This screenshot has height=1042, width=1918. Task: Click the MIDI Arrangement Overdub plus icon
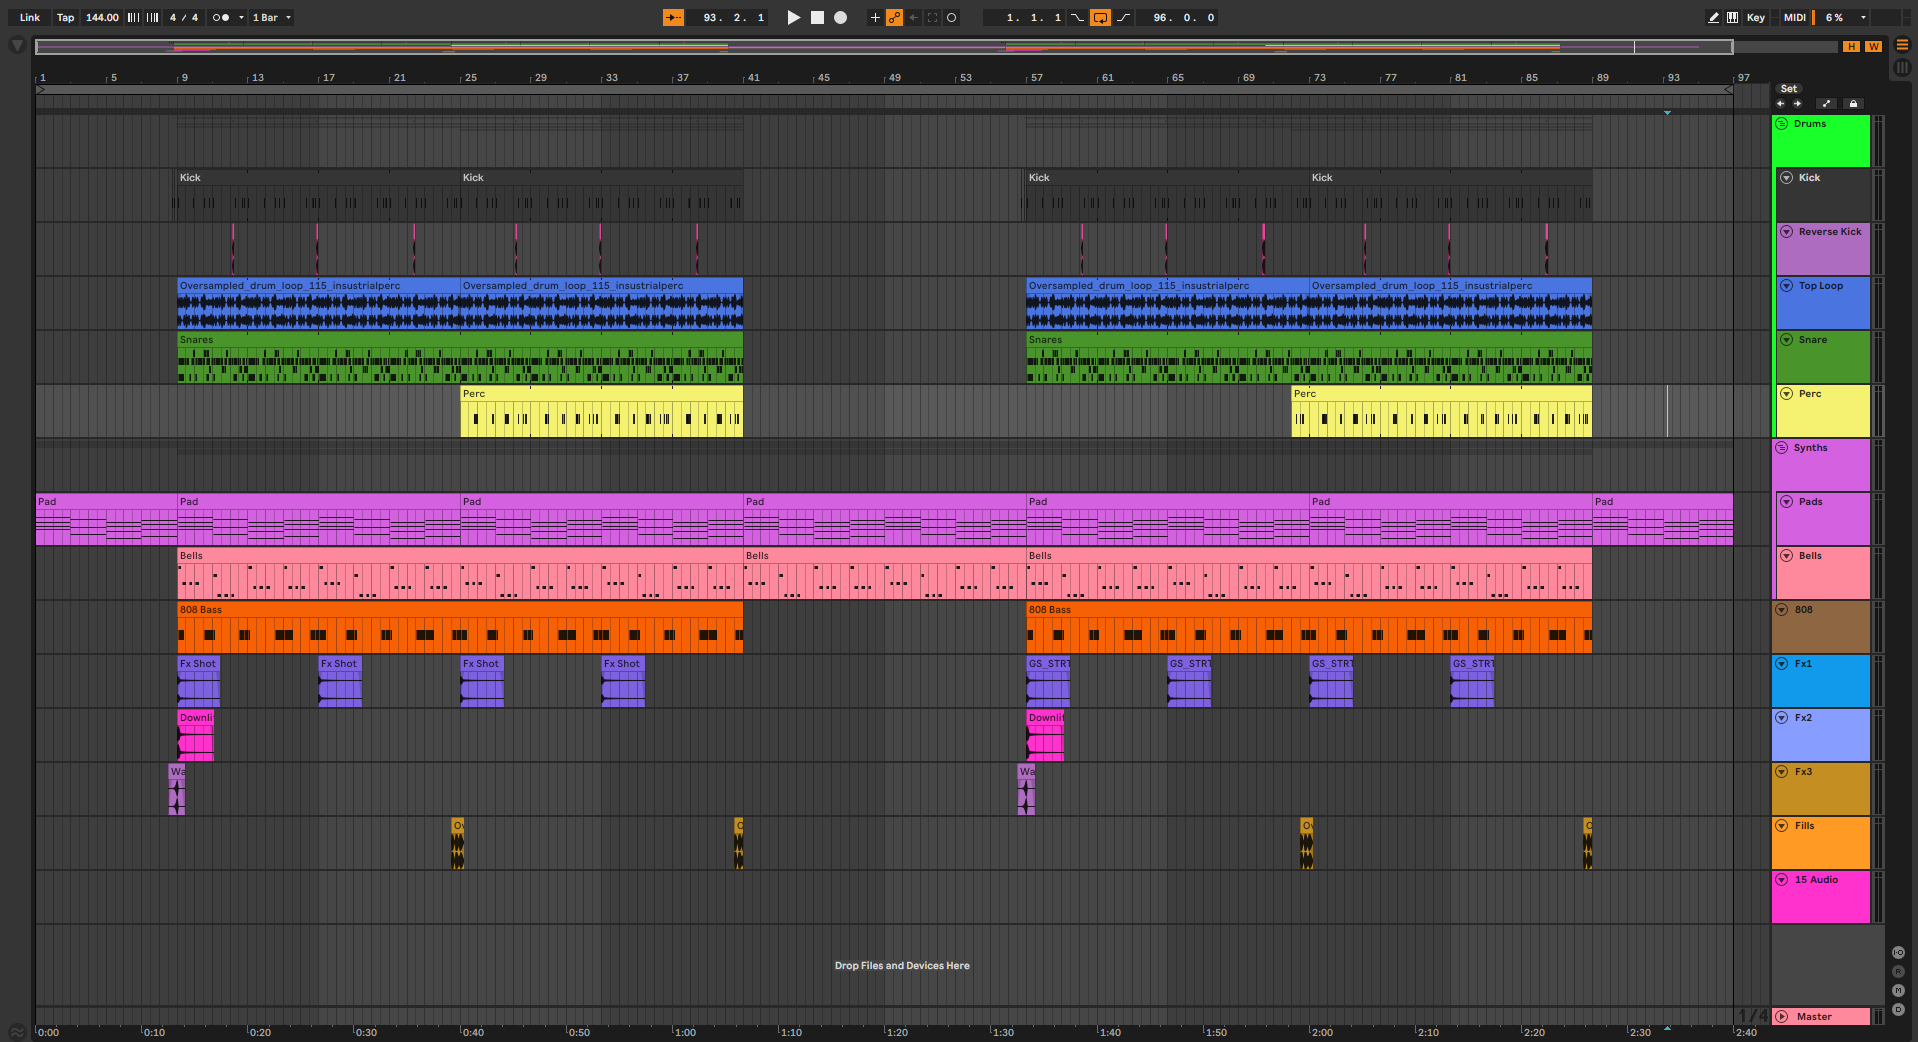point(875,17)
